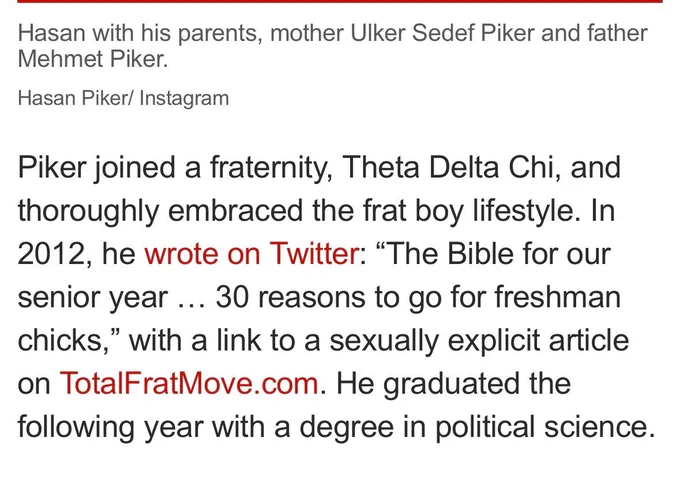Click the caption mentioning Ulker Sedef Piker
680x490 pixels.
tap(333, 46)
